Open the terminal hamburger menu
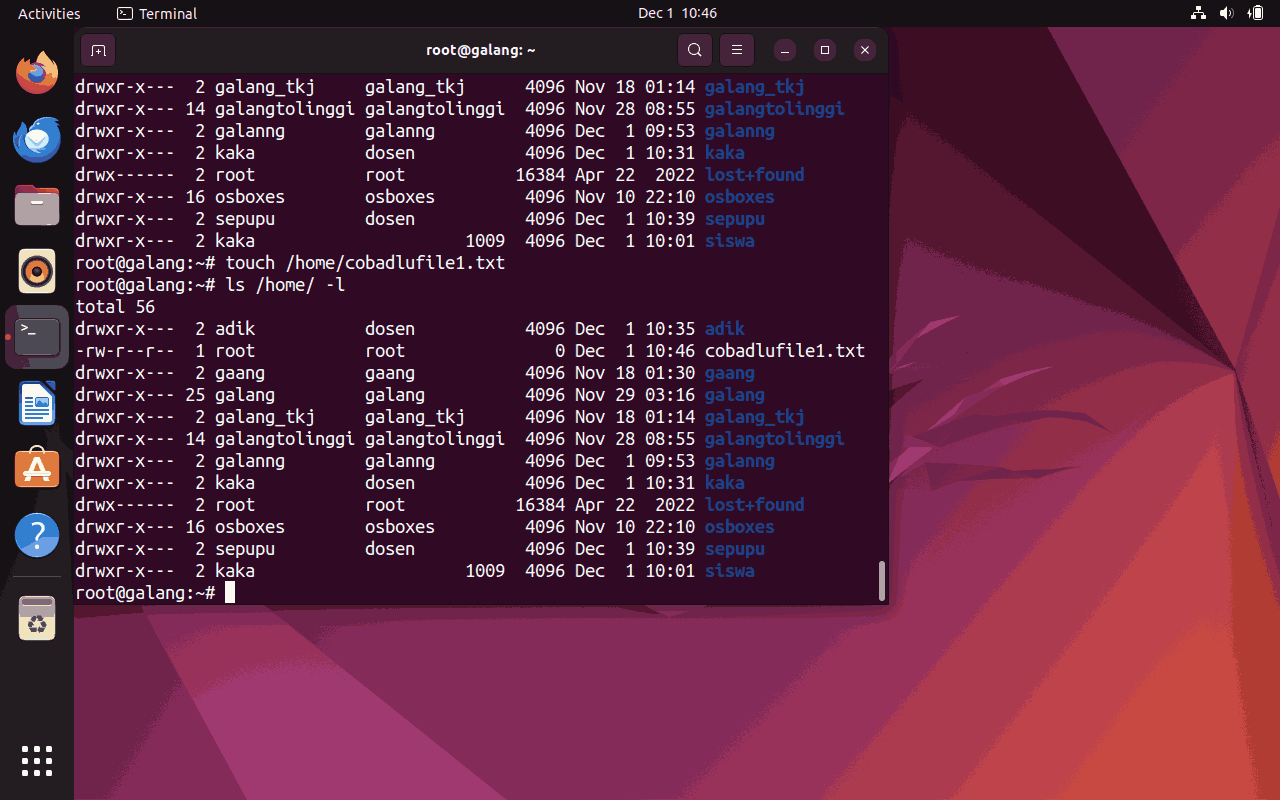 (737, 50)
